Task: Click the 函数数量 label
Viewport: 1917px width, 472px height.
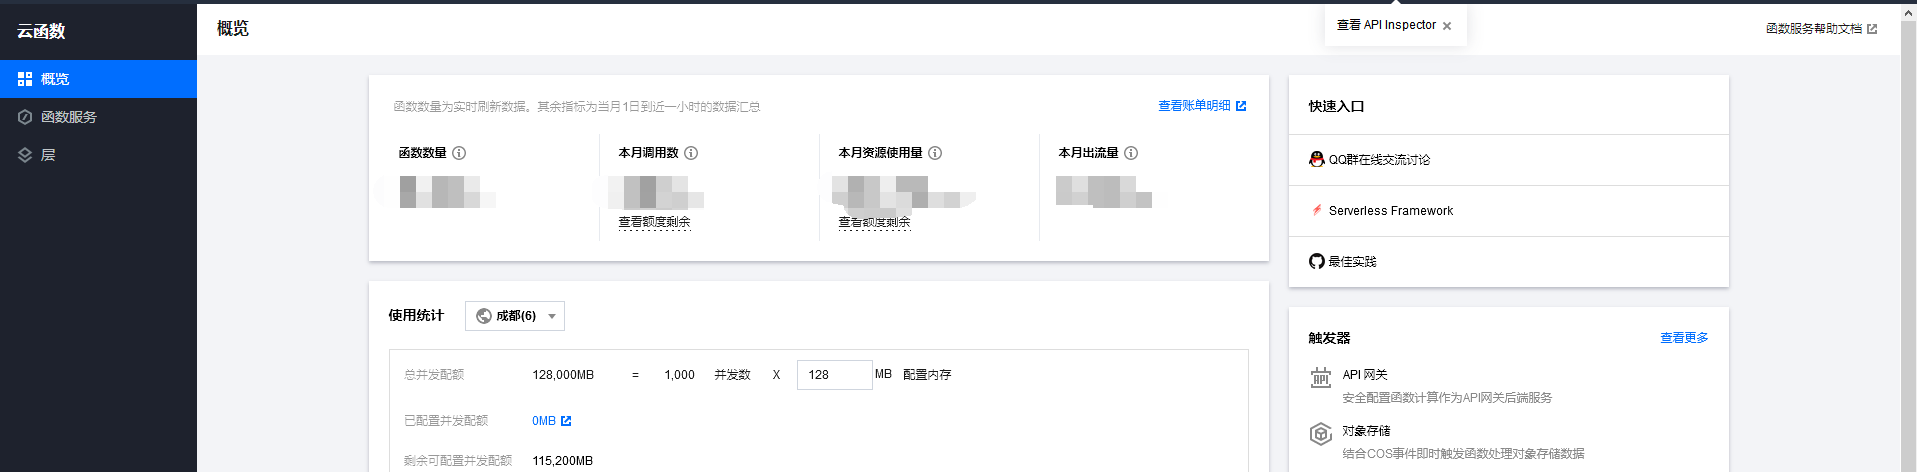Action: coord(422,153)
